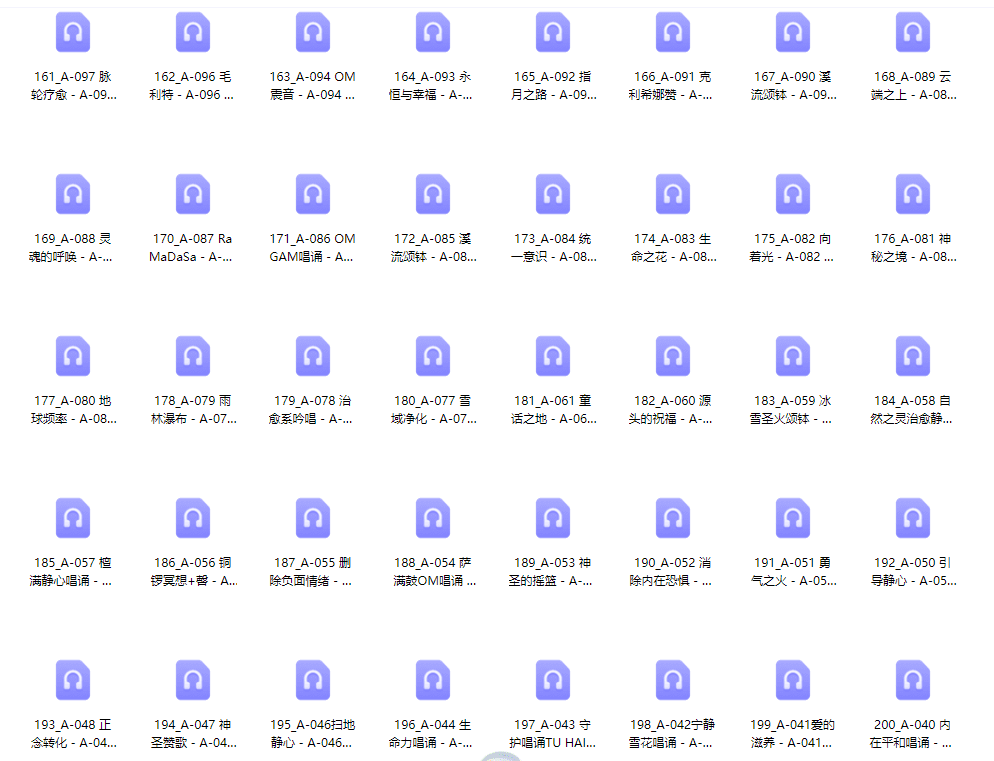Select the 191_A-051 勇气之火 file icon
This screenshot has width=994, height=761.
tap(793, 518)
